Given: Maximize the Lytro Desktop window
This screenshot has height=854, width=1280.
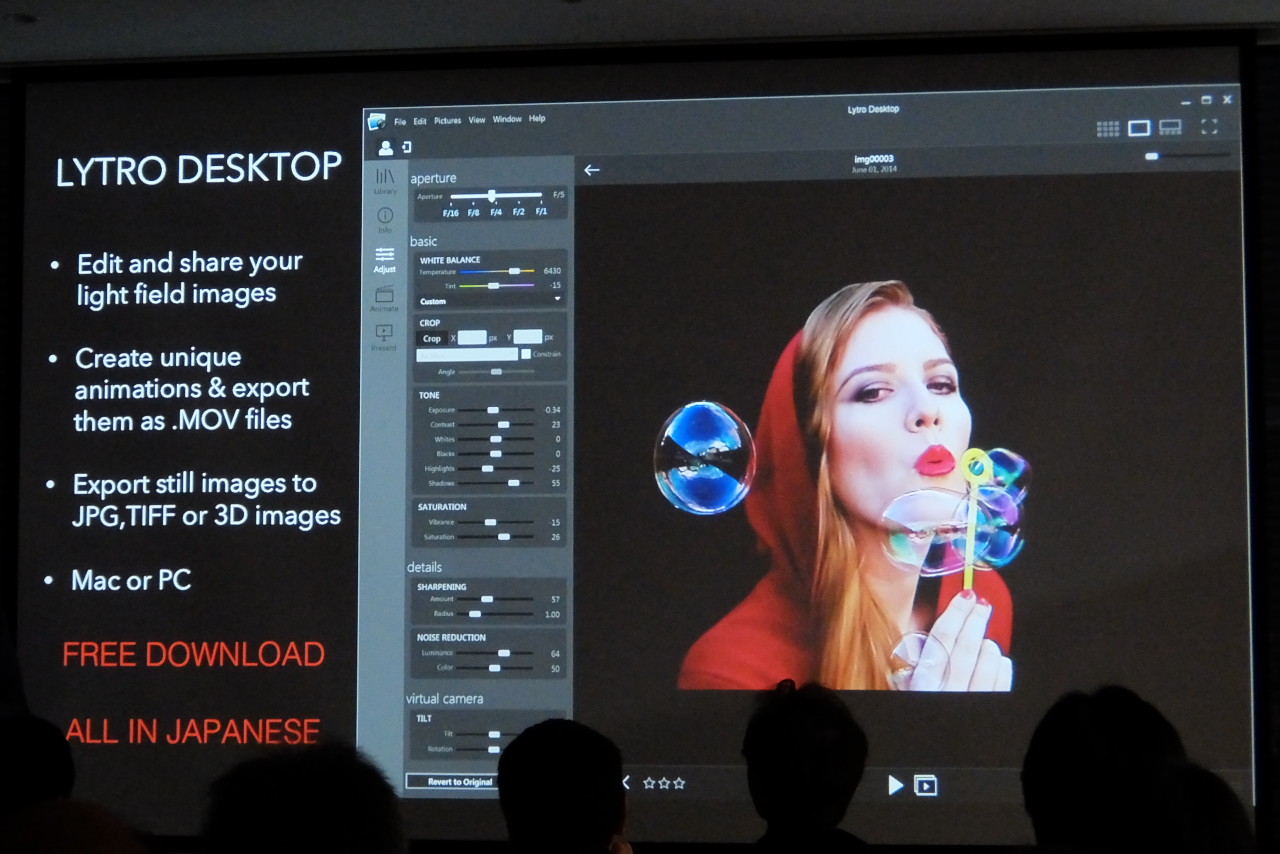Looking at the screenshot, I should [x=1206, y=100].
